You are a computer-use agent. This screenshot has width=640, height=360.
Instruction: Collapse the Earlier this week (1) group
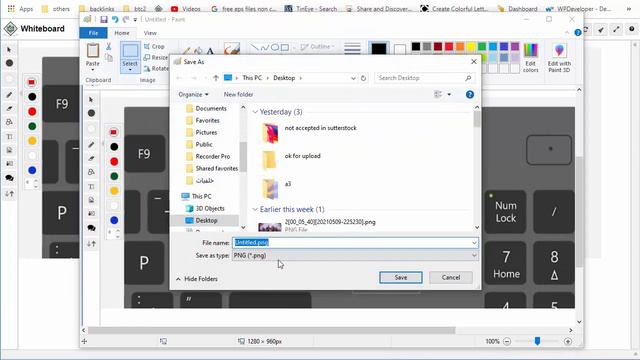pos(255,209)
